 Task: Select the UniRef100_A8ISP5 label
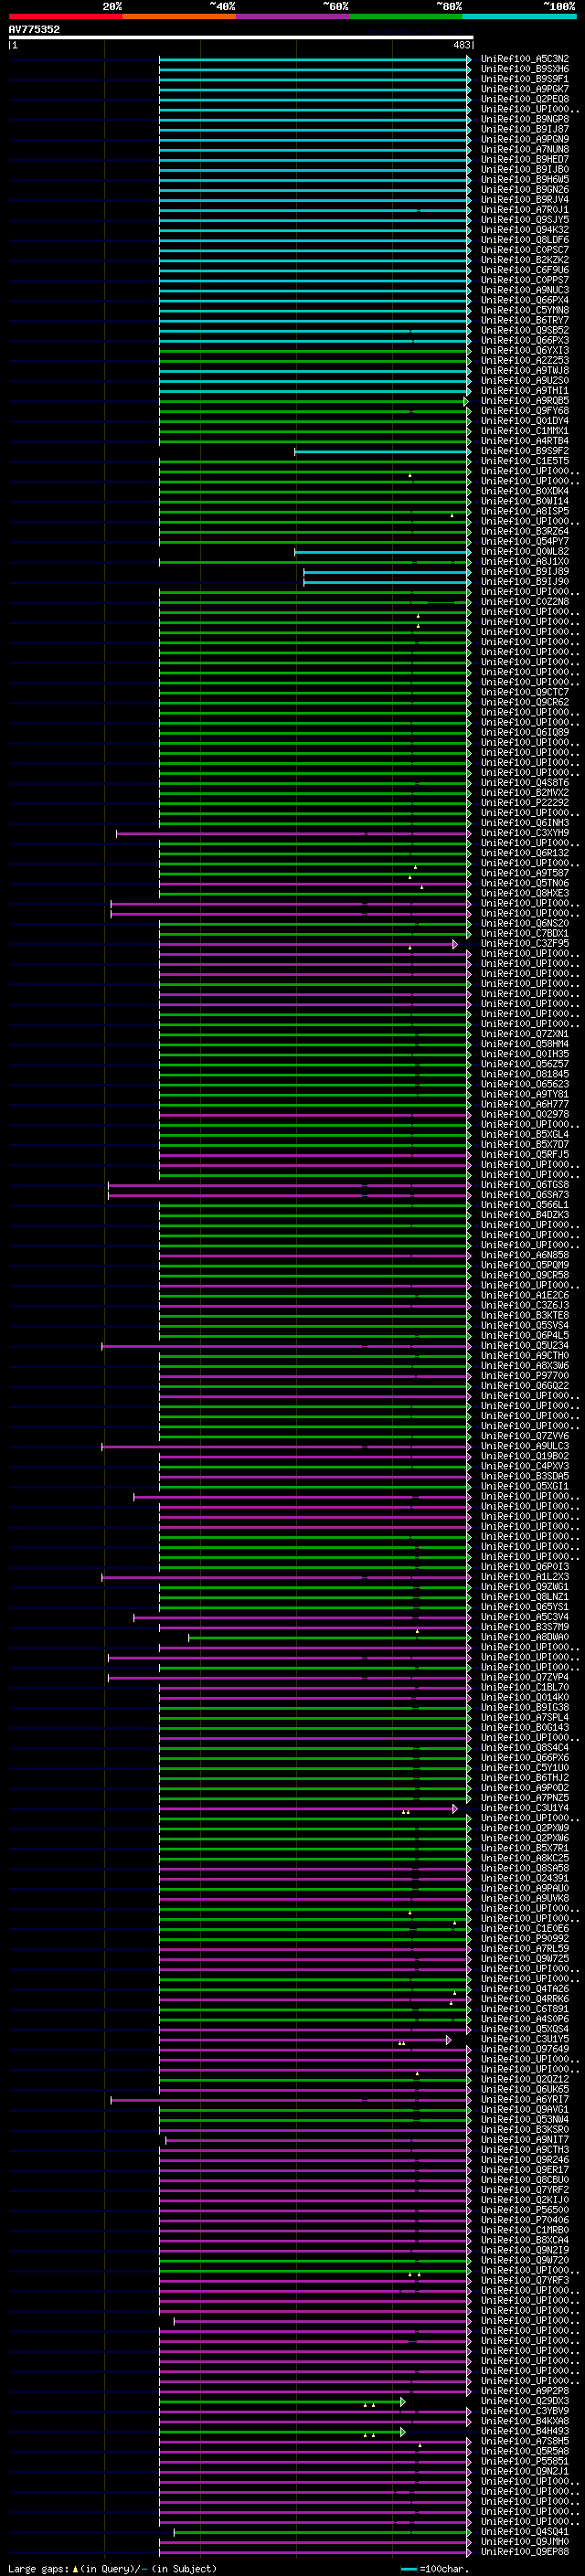525,511
